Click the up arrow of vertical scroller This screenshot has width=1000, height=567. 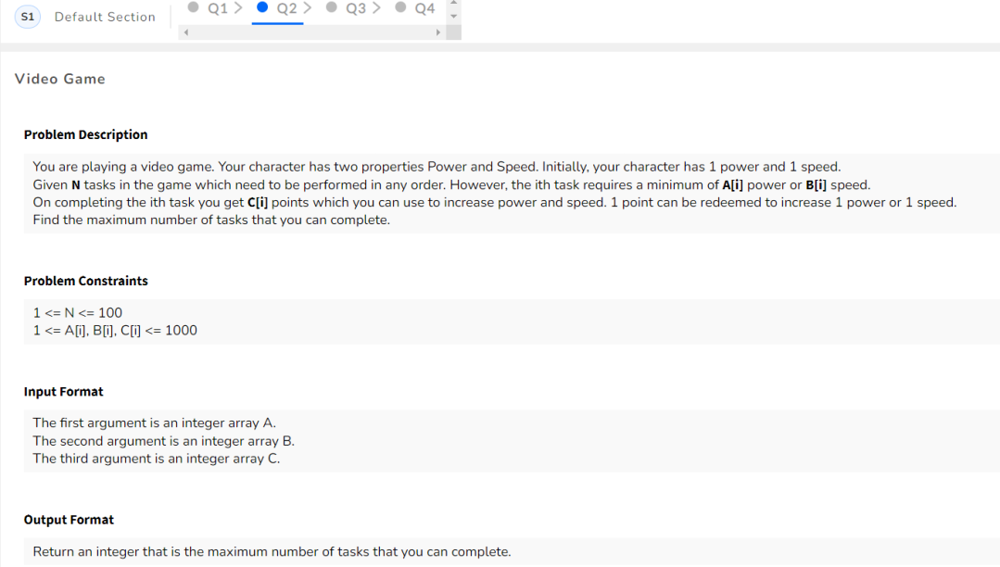453,3
